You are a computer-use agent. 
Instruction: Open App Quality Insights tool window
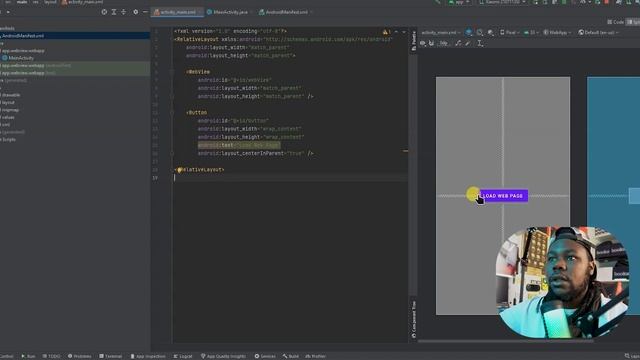(x=223, y=356)
